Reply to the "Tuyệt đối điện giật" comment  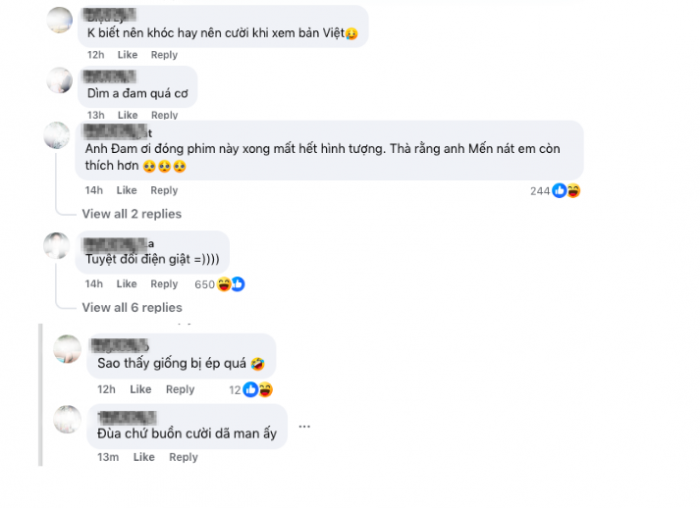point(164,284)
